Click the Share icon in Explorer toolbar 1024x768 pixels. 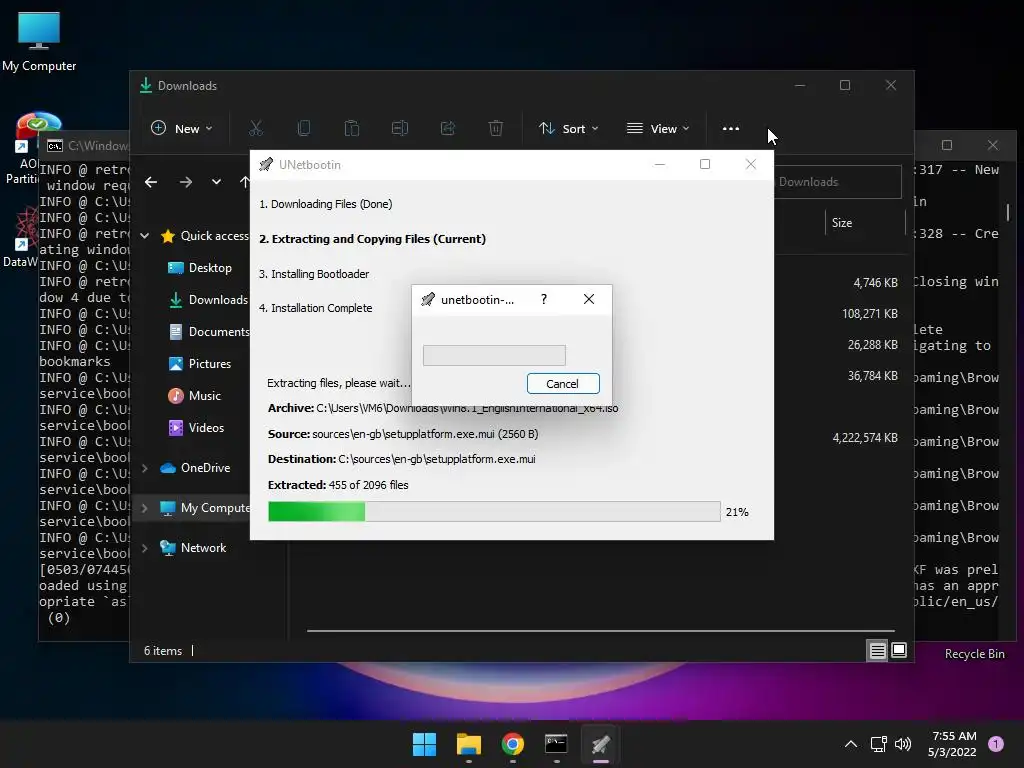[x=448, y=129]
